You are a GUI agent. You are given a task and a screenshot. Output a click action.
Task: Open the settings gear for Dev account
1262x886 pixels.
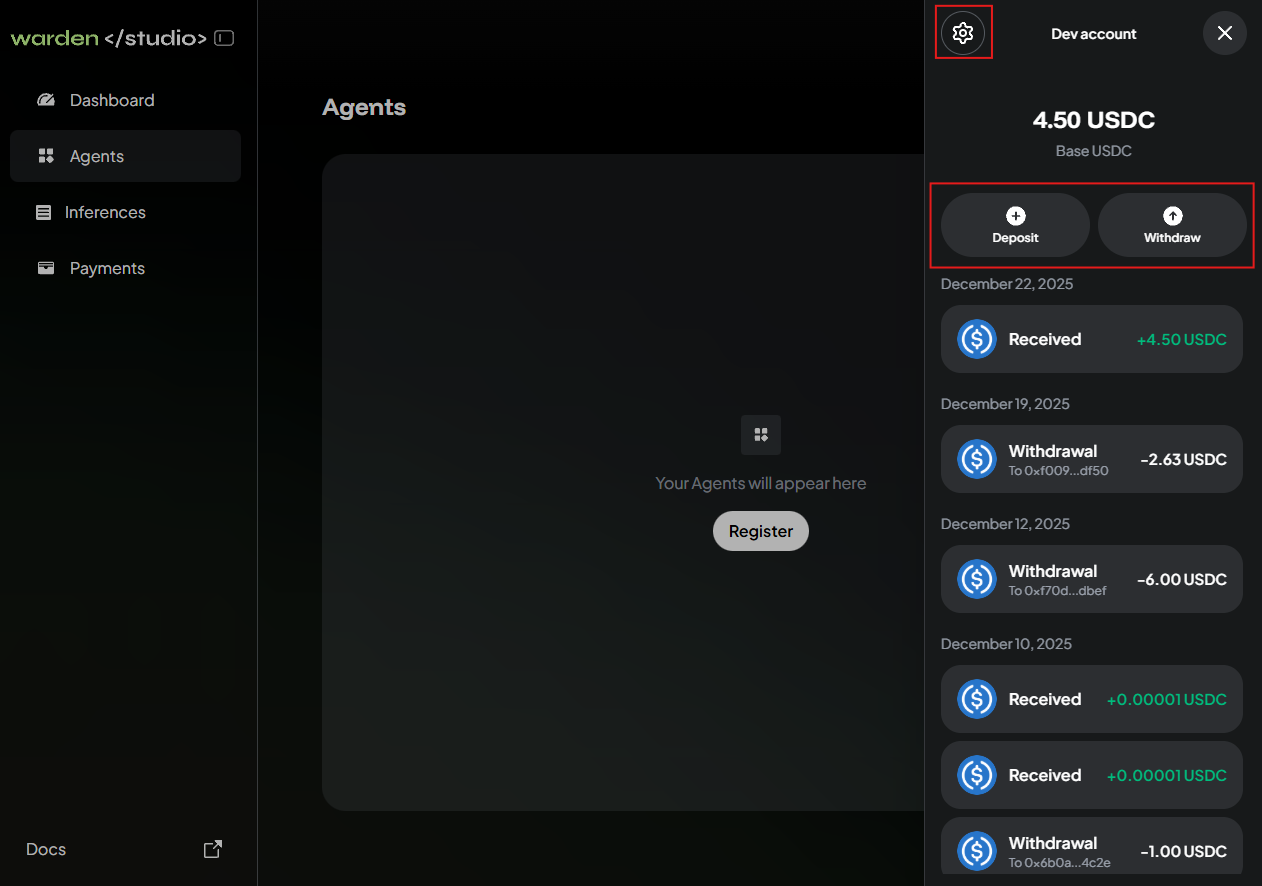[963, 32]
